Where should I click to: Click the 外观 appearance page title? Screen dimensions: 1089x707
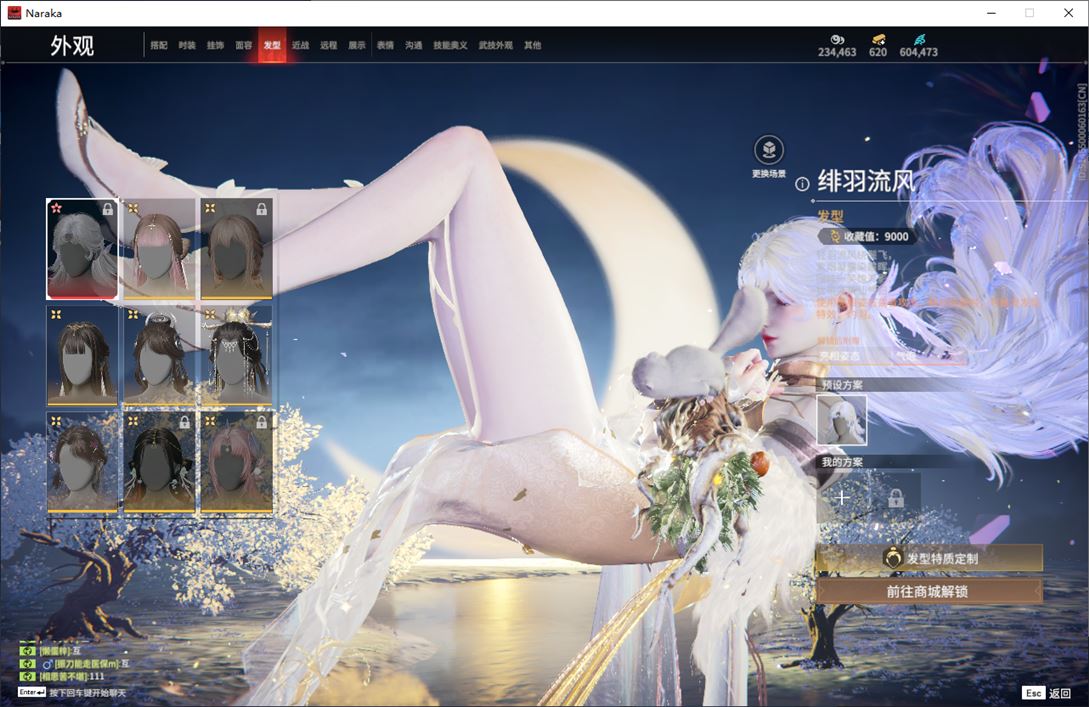point(72,46)
